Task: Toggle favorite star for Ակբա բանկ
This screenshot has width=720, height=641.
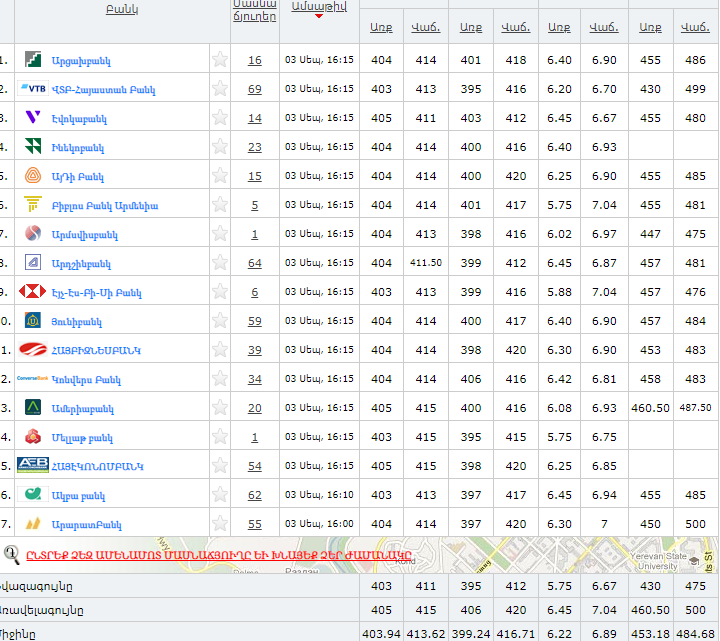Action: pos(220,494)
